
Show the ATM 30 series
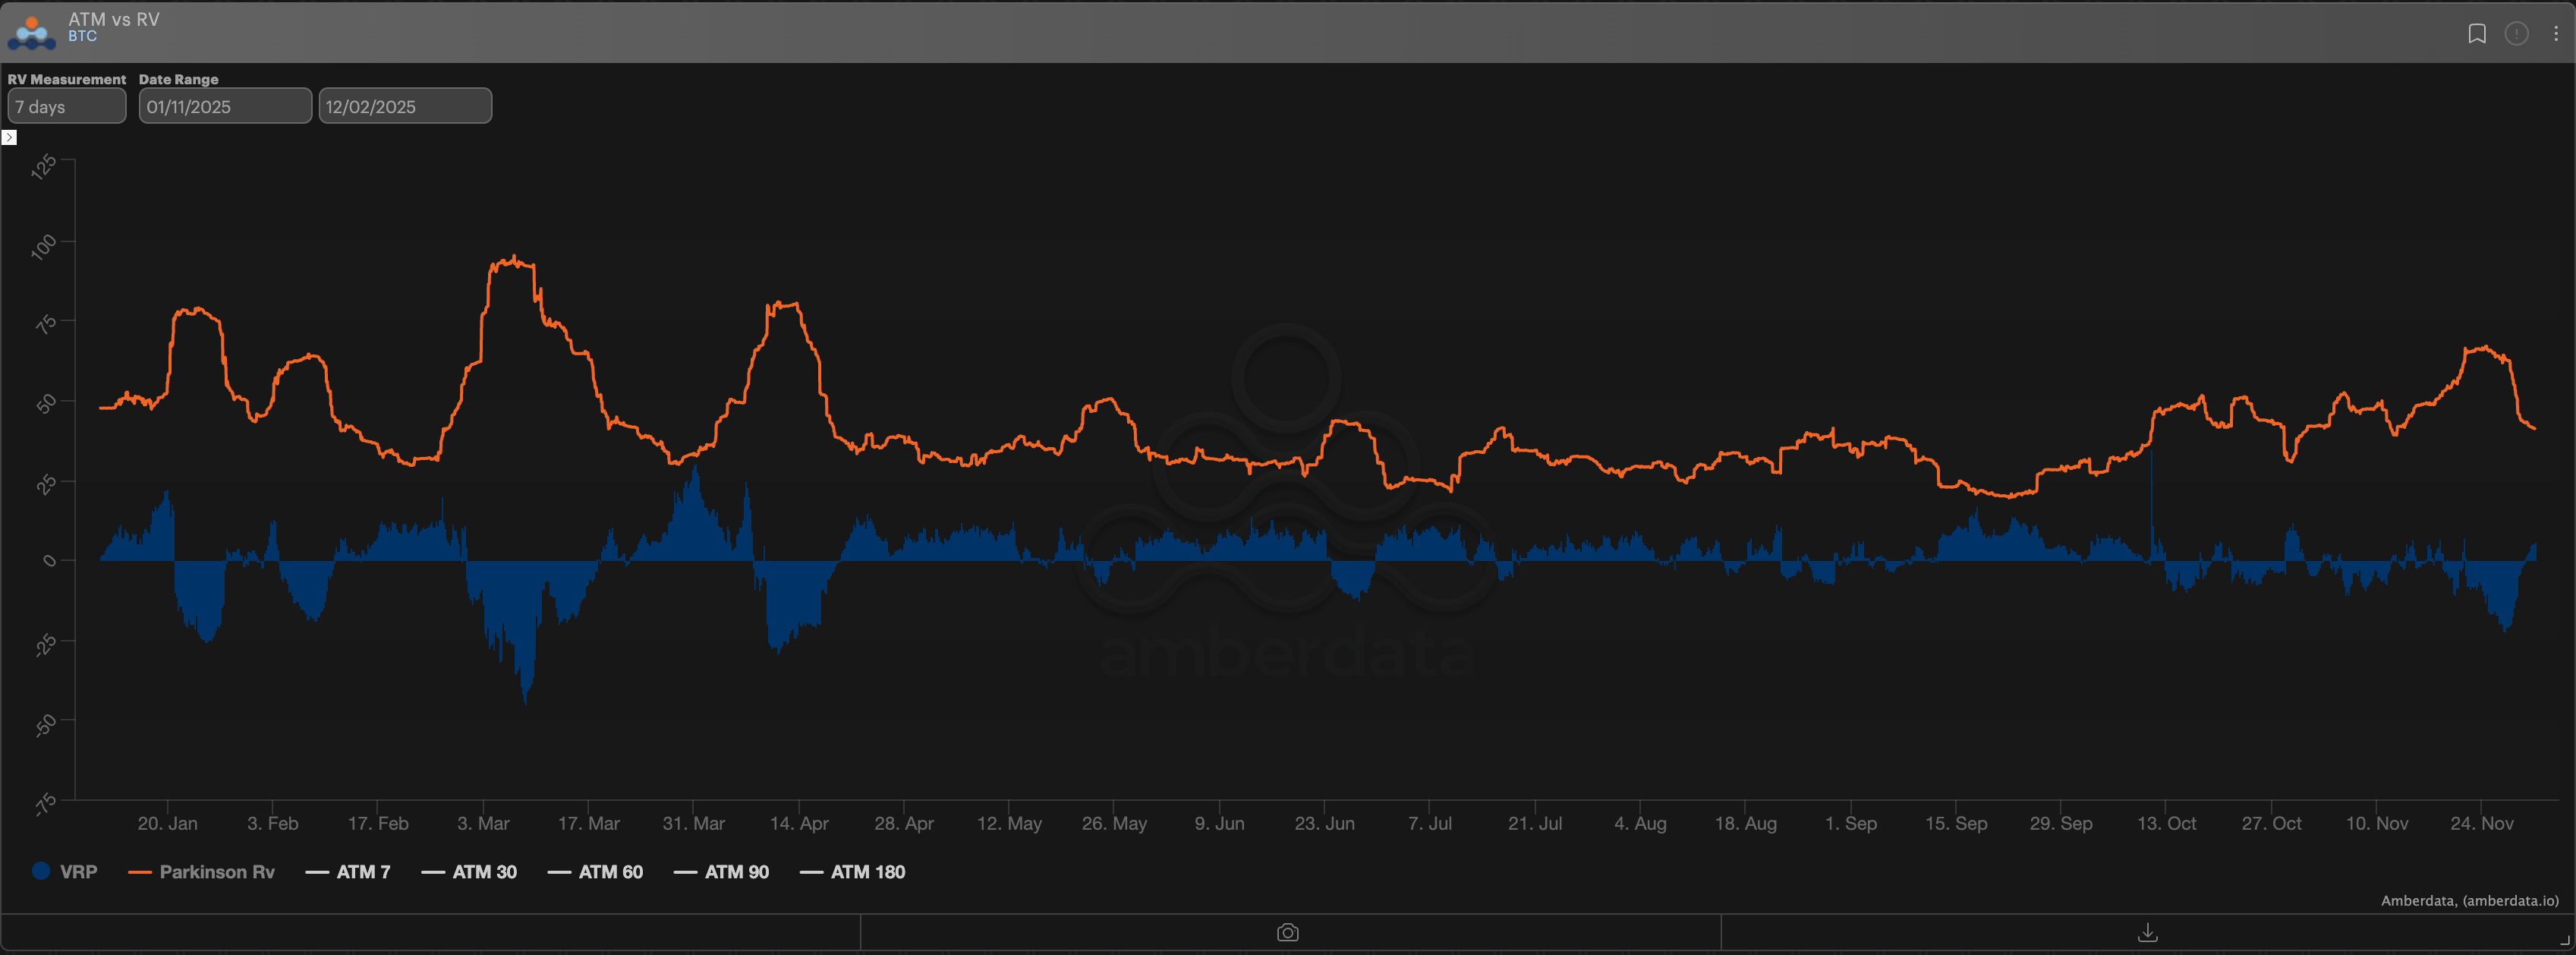(x=484, y=872)
